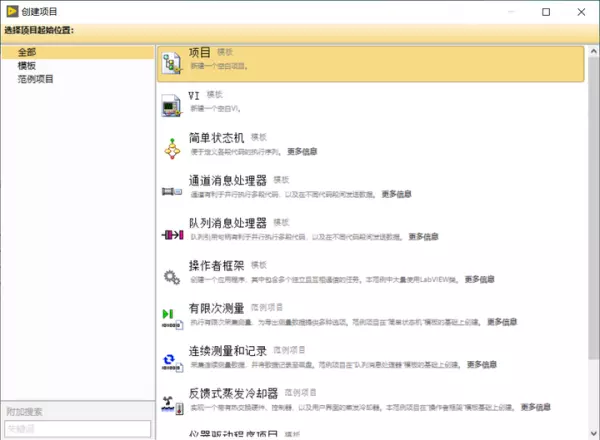Open 更多信息 link for 队列消息处理器
Viewport: 600px width, 440px height.
[x=423, y=236]
